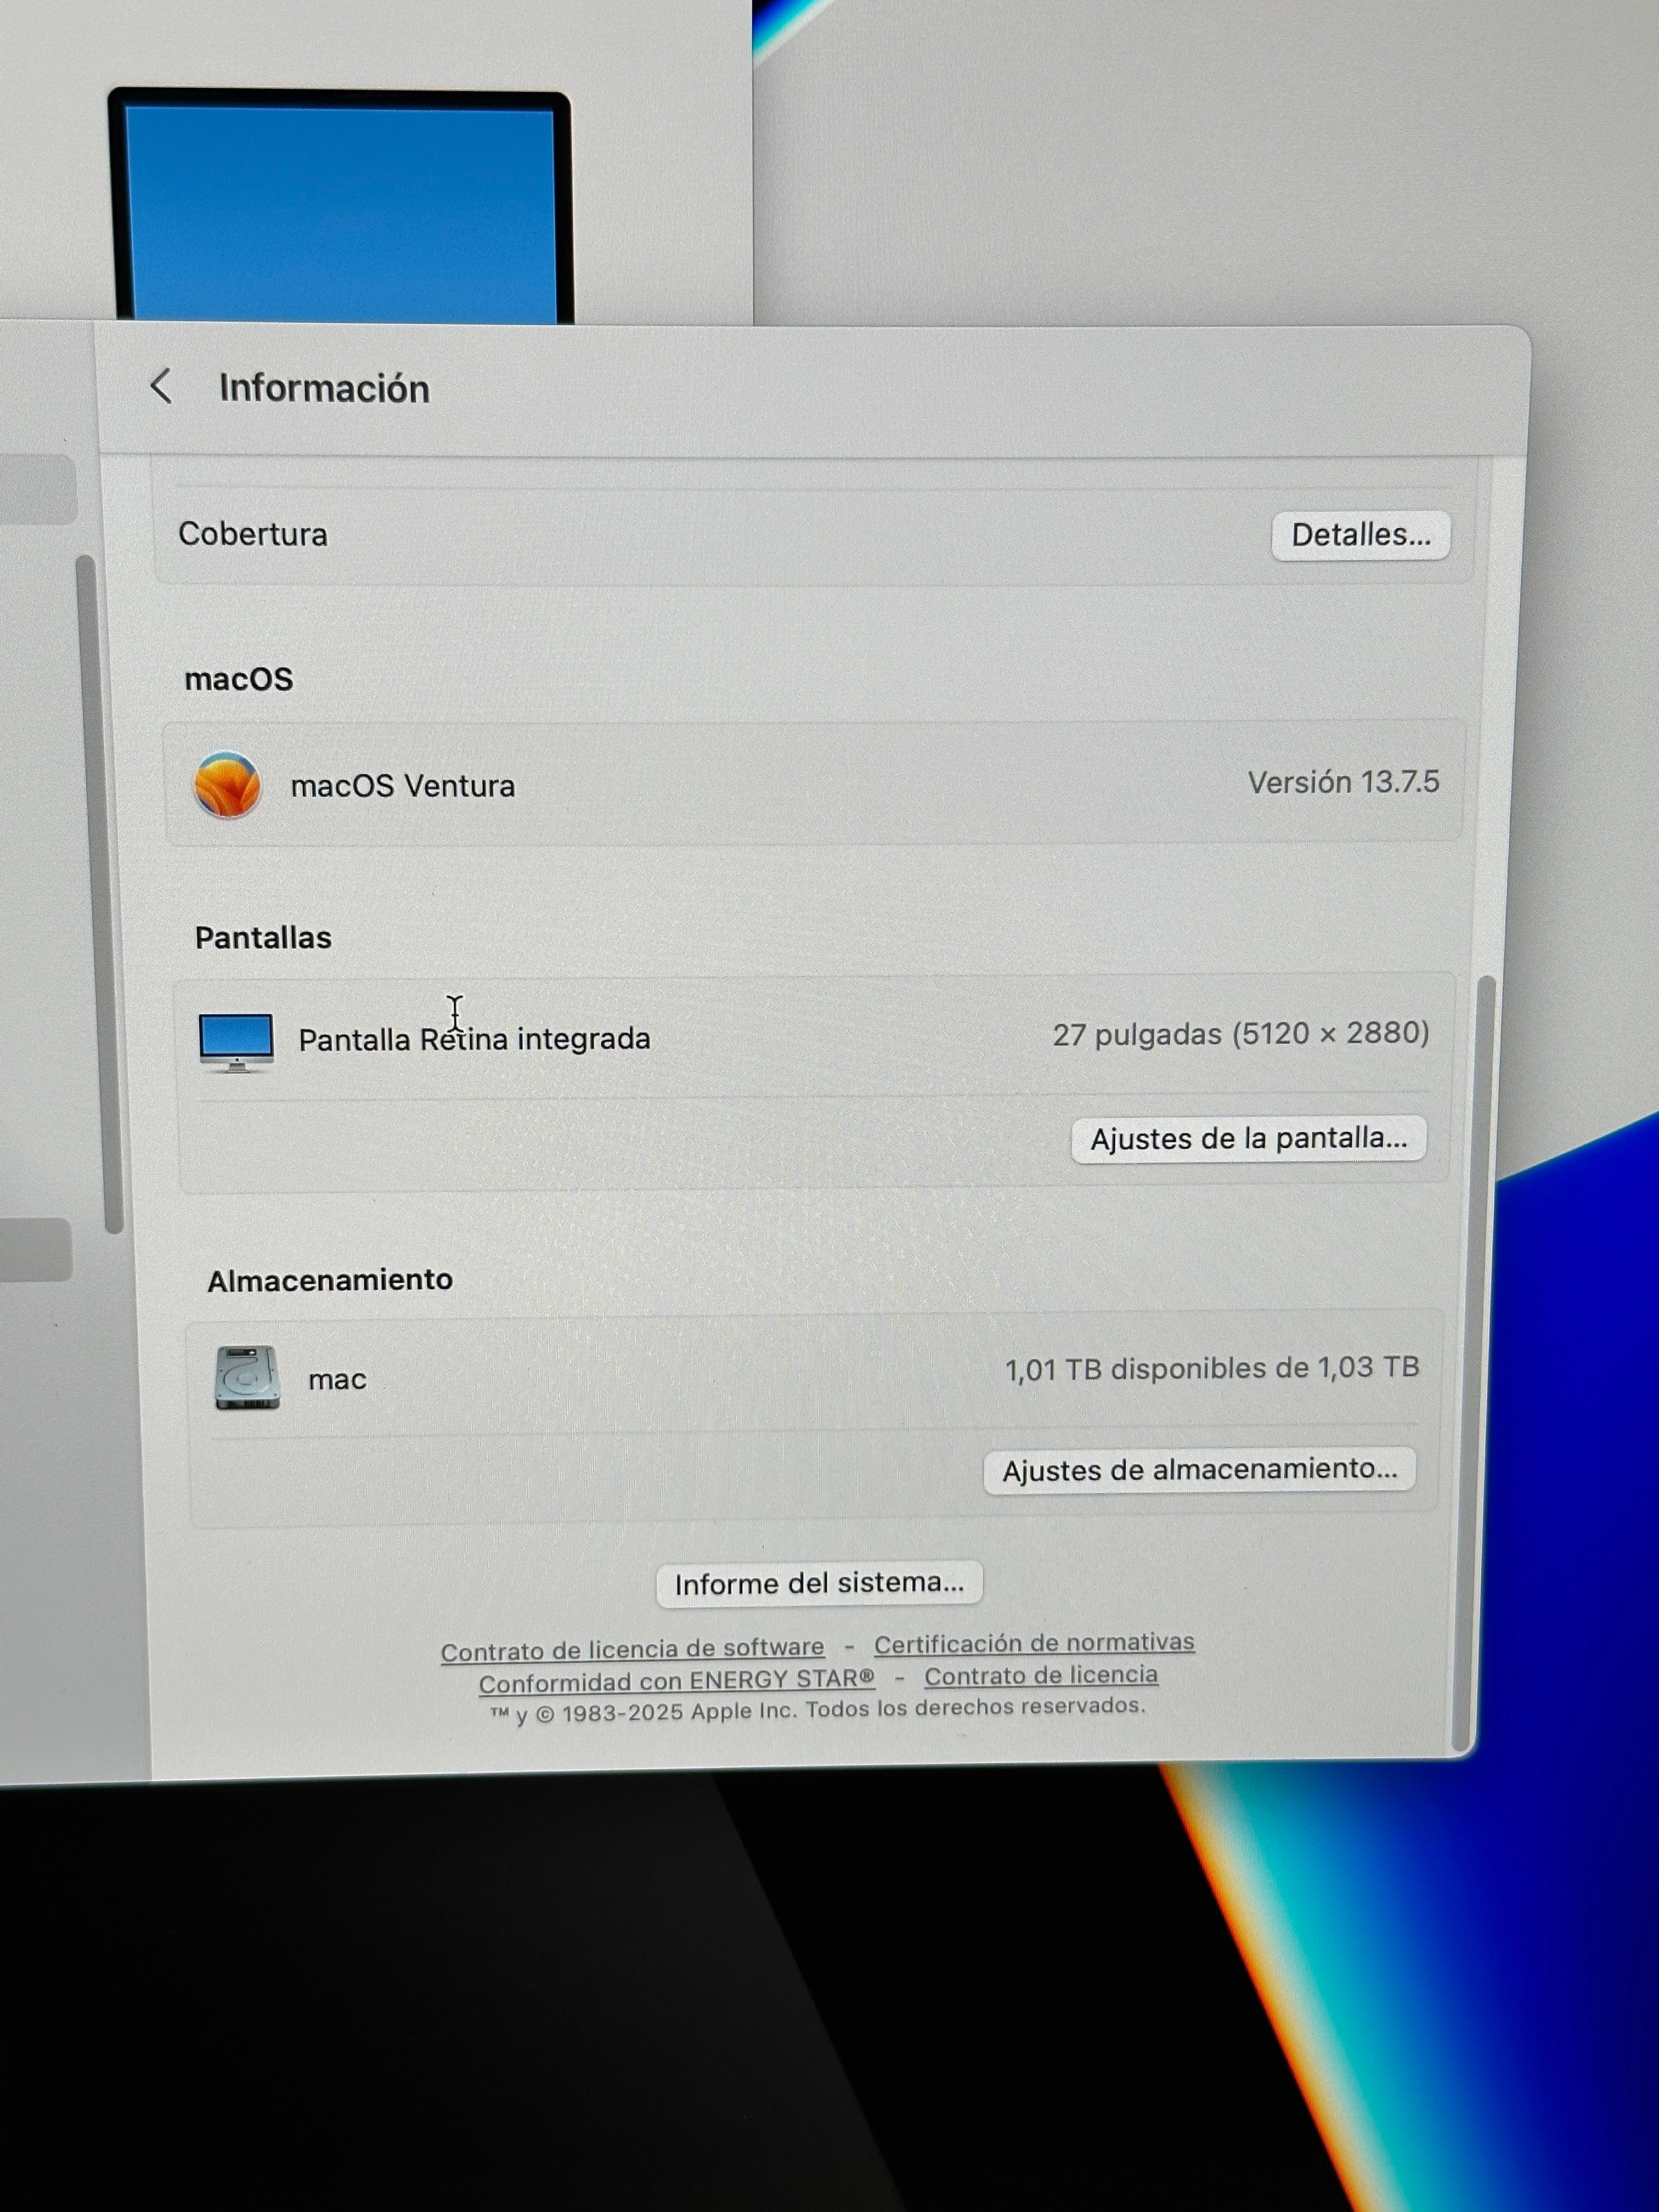This screenshot has height=2212, width=1659.
Task: Click the Mac image thumbnail at the top
Action: 341,205
